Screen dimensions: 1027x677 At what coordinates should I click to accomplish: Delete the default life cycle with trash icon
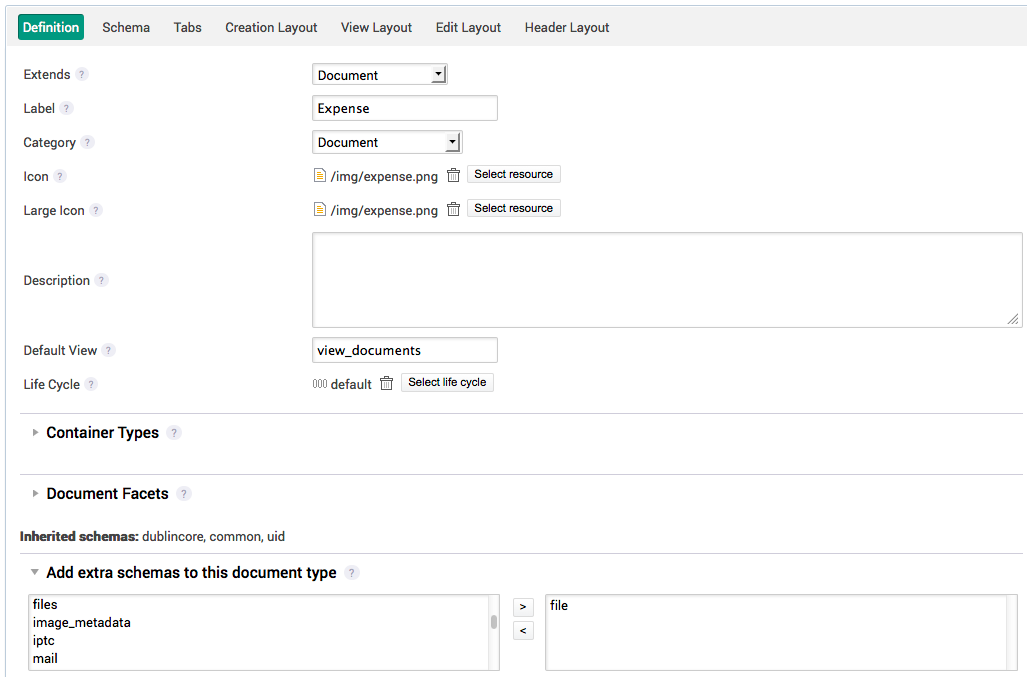[386, 383]
